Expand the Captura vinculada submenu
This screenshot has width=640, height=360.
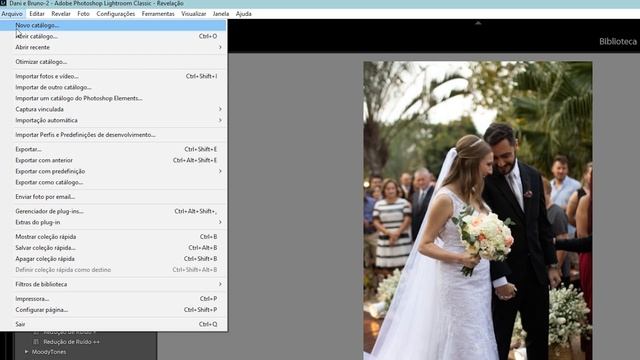113,109
